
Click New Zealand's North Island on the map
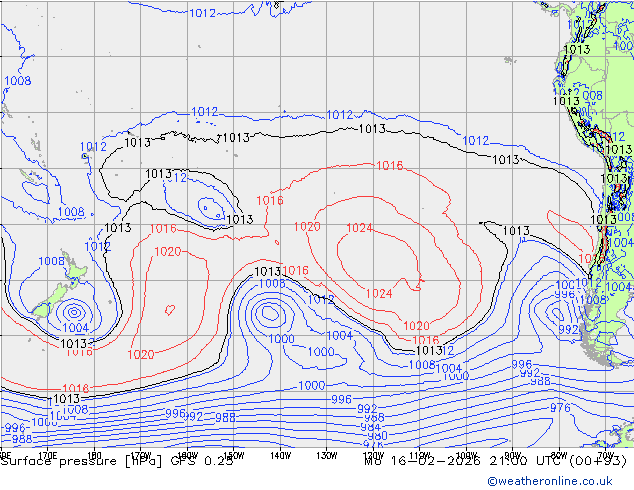pos(76,269)
